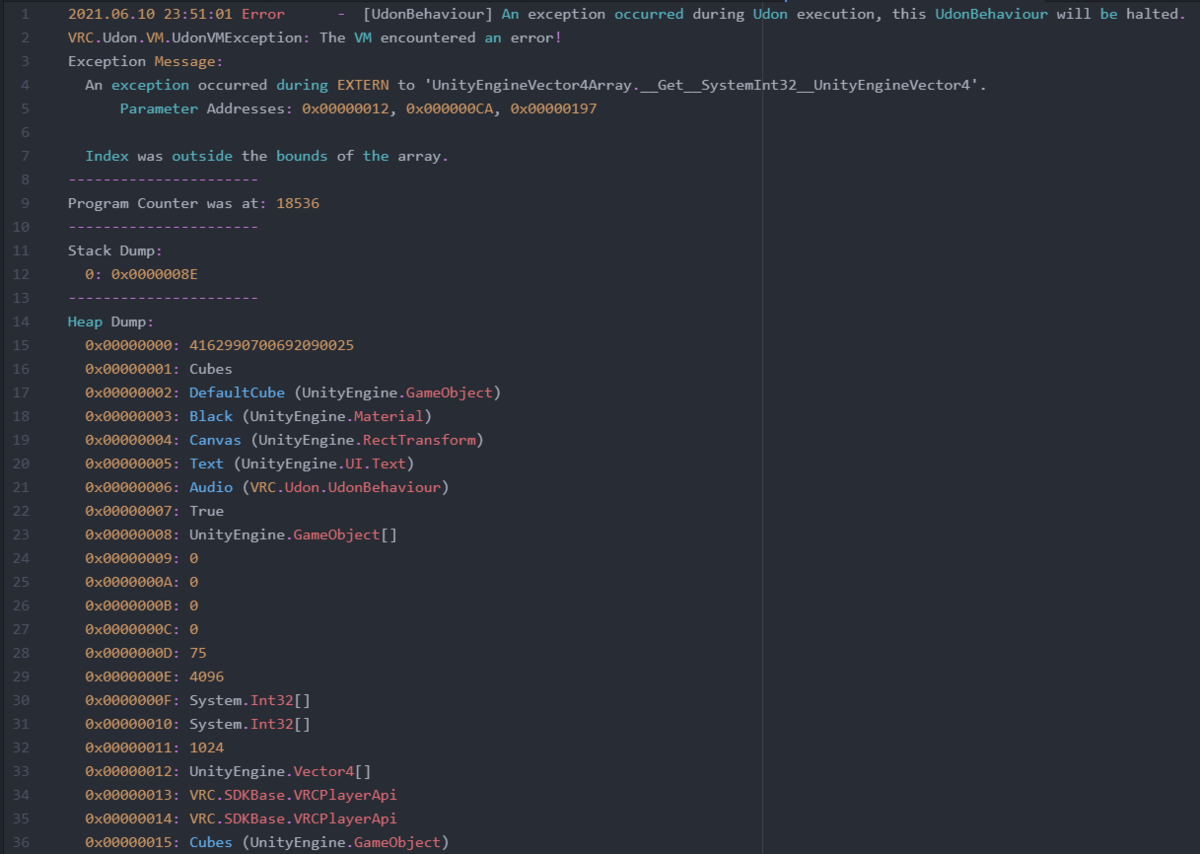Click the 'Error' log level on line 1
Image resolution: width=1200 pixels, height=854 pixels.
tap(263, 14)
